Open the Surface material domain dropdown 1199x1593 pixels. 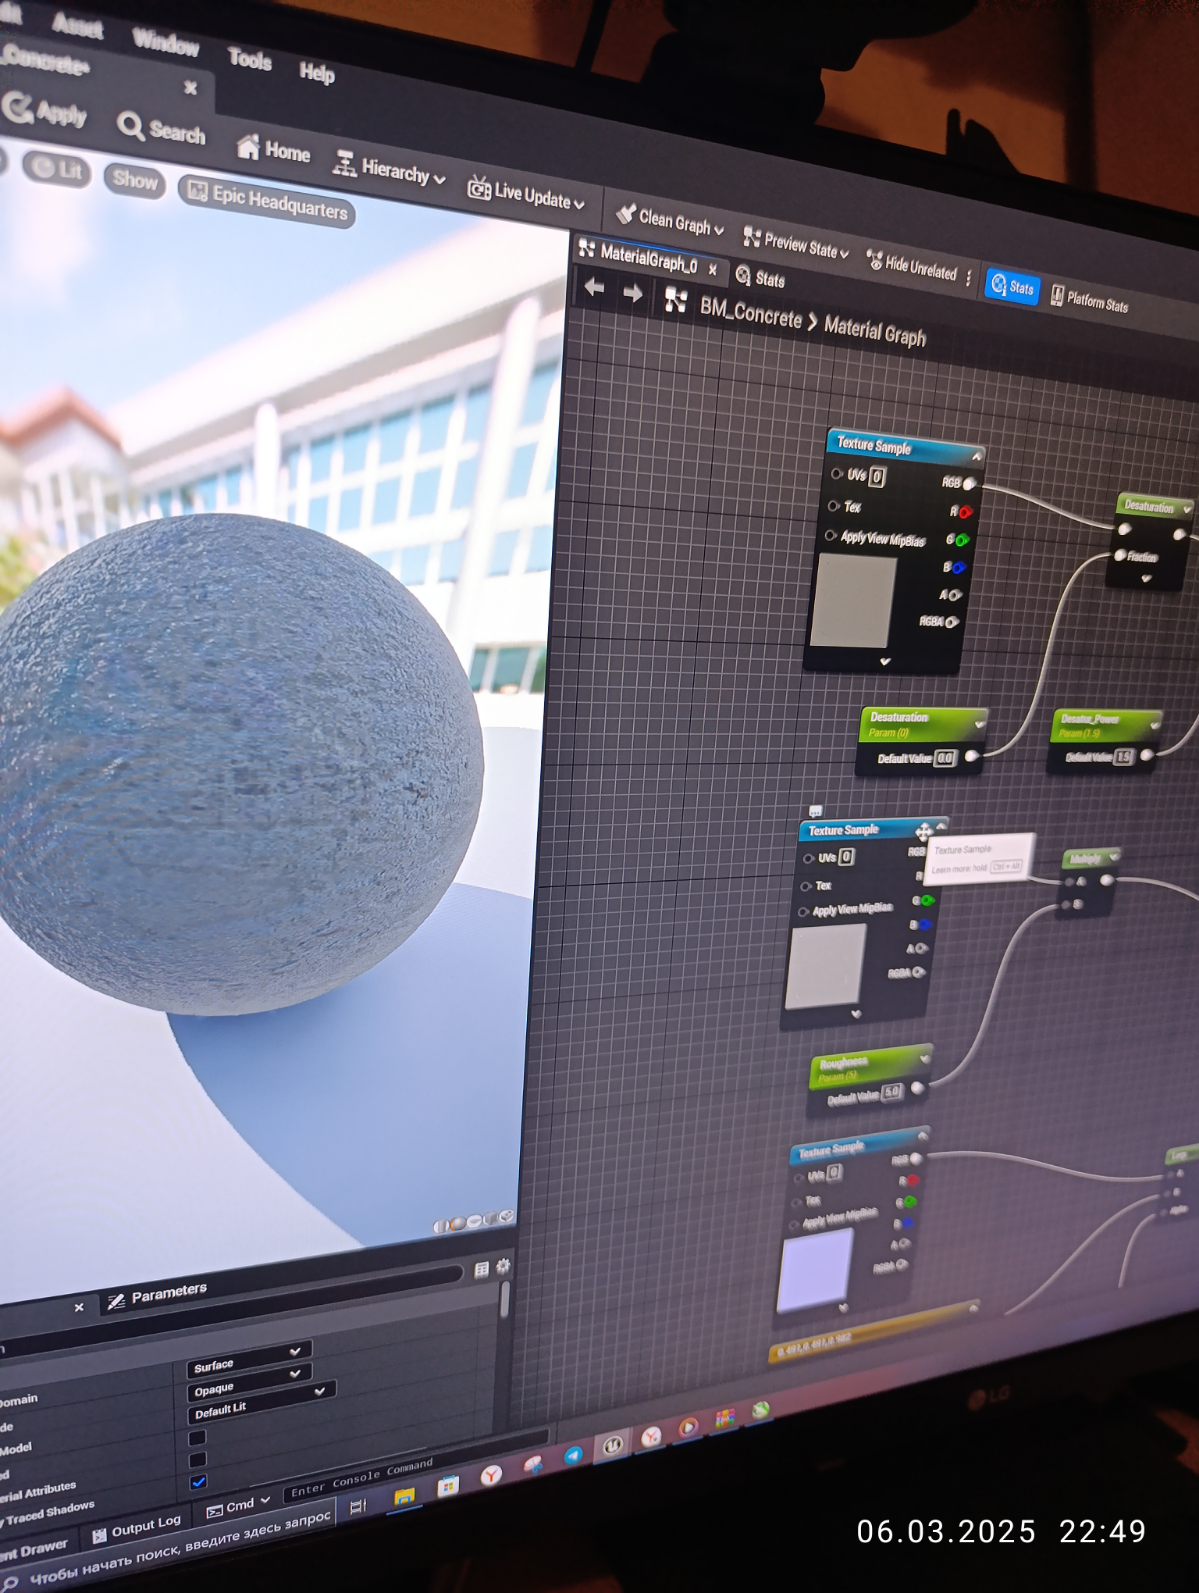pos(249,1359)
